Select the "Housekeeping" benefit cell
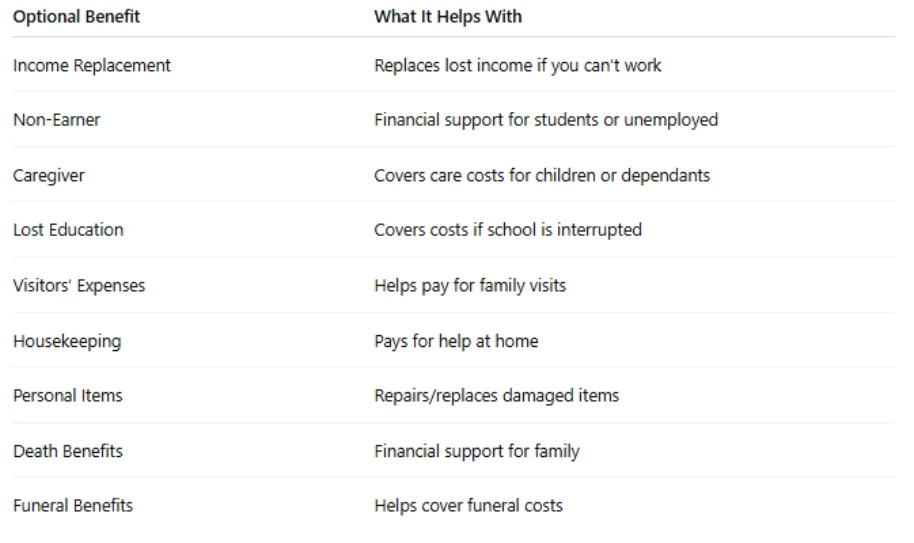Screen dimensions: 914x543 pyautogui.click(x=67, y=341)
